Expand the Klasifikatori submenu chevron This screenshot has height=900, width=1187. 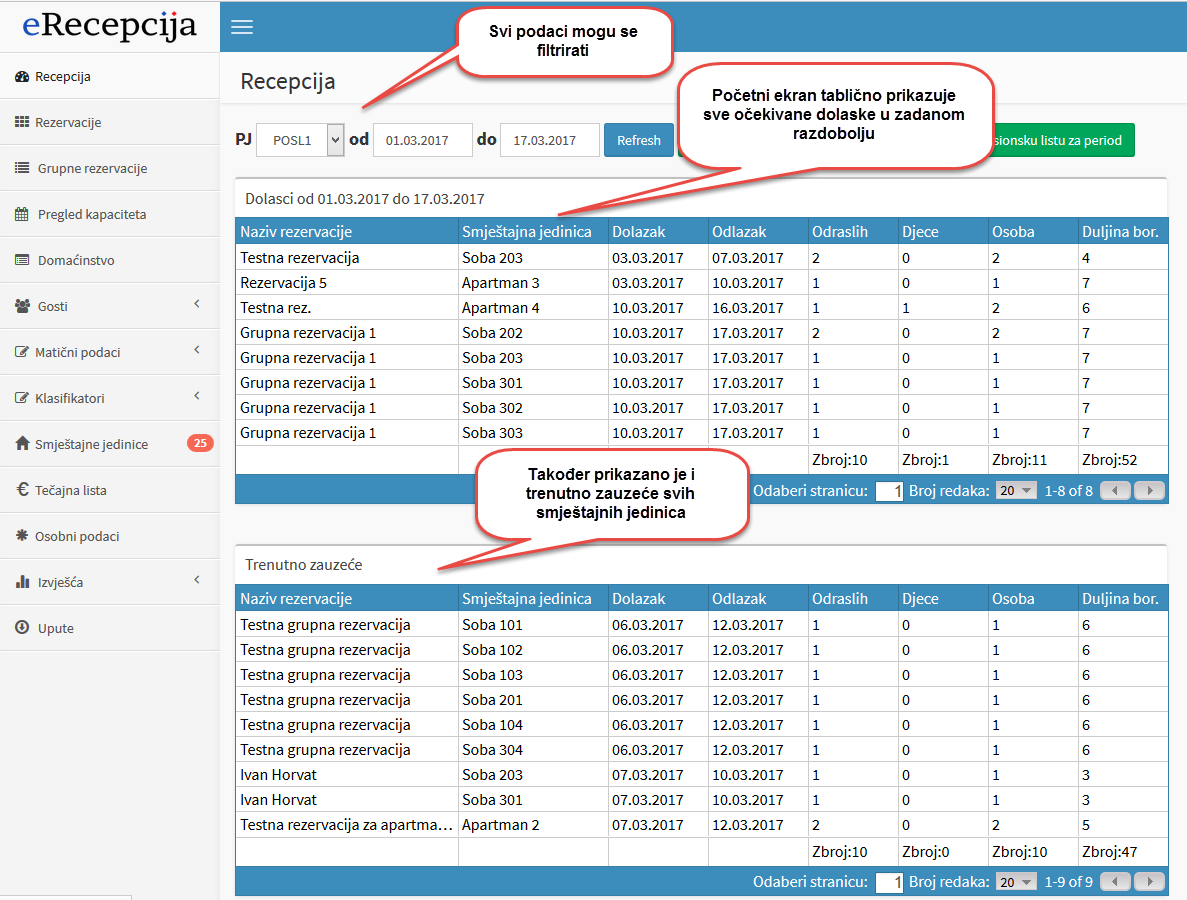(197, 396)
